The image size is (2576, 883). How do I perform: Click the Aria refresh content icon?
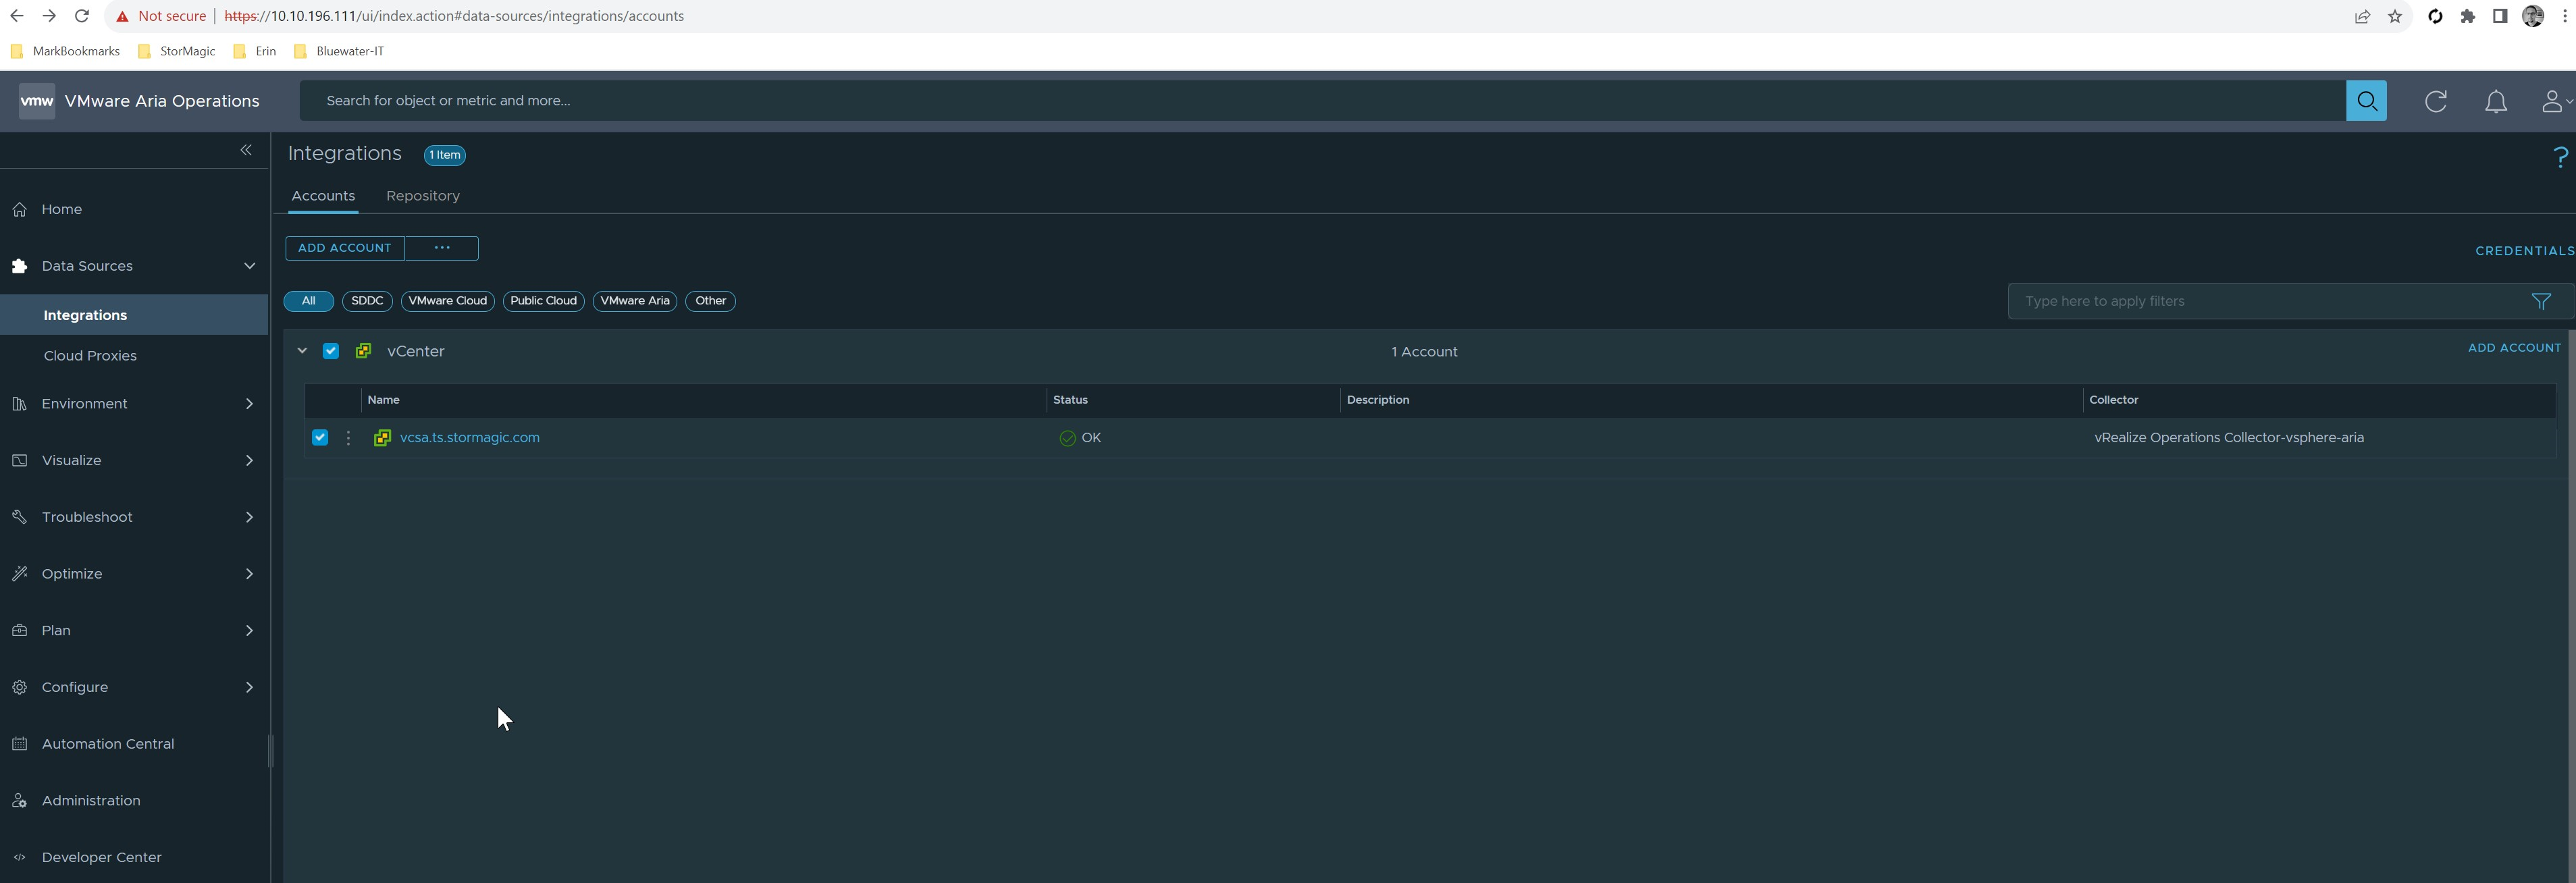click(x=2436, y=101)
